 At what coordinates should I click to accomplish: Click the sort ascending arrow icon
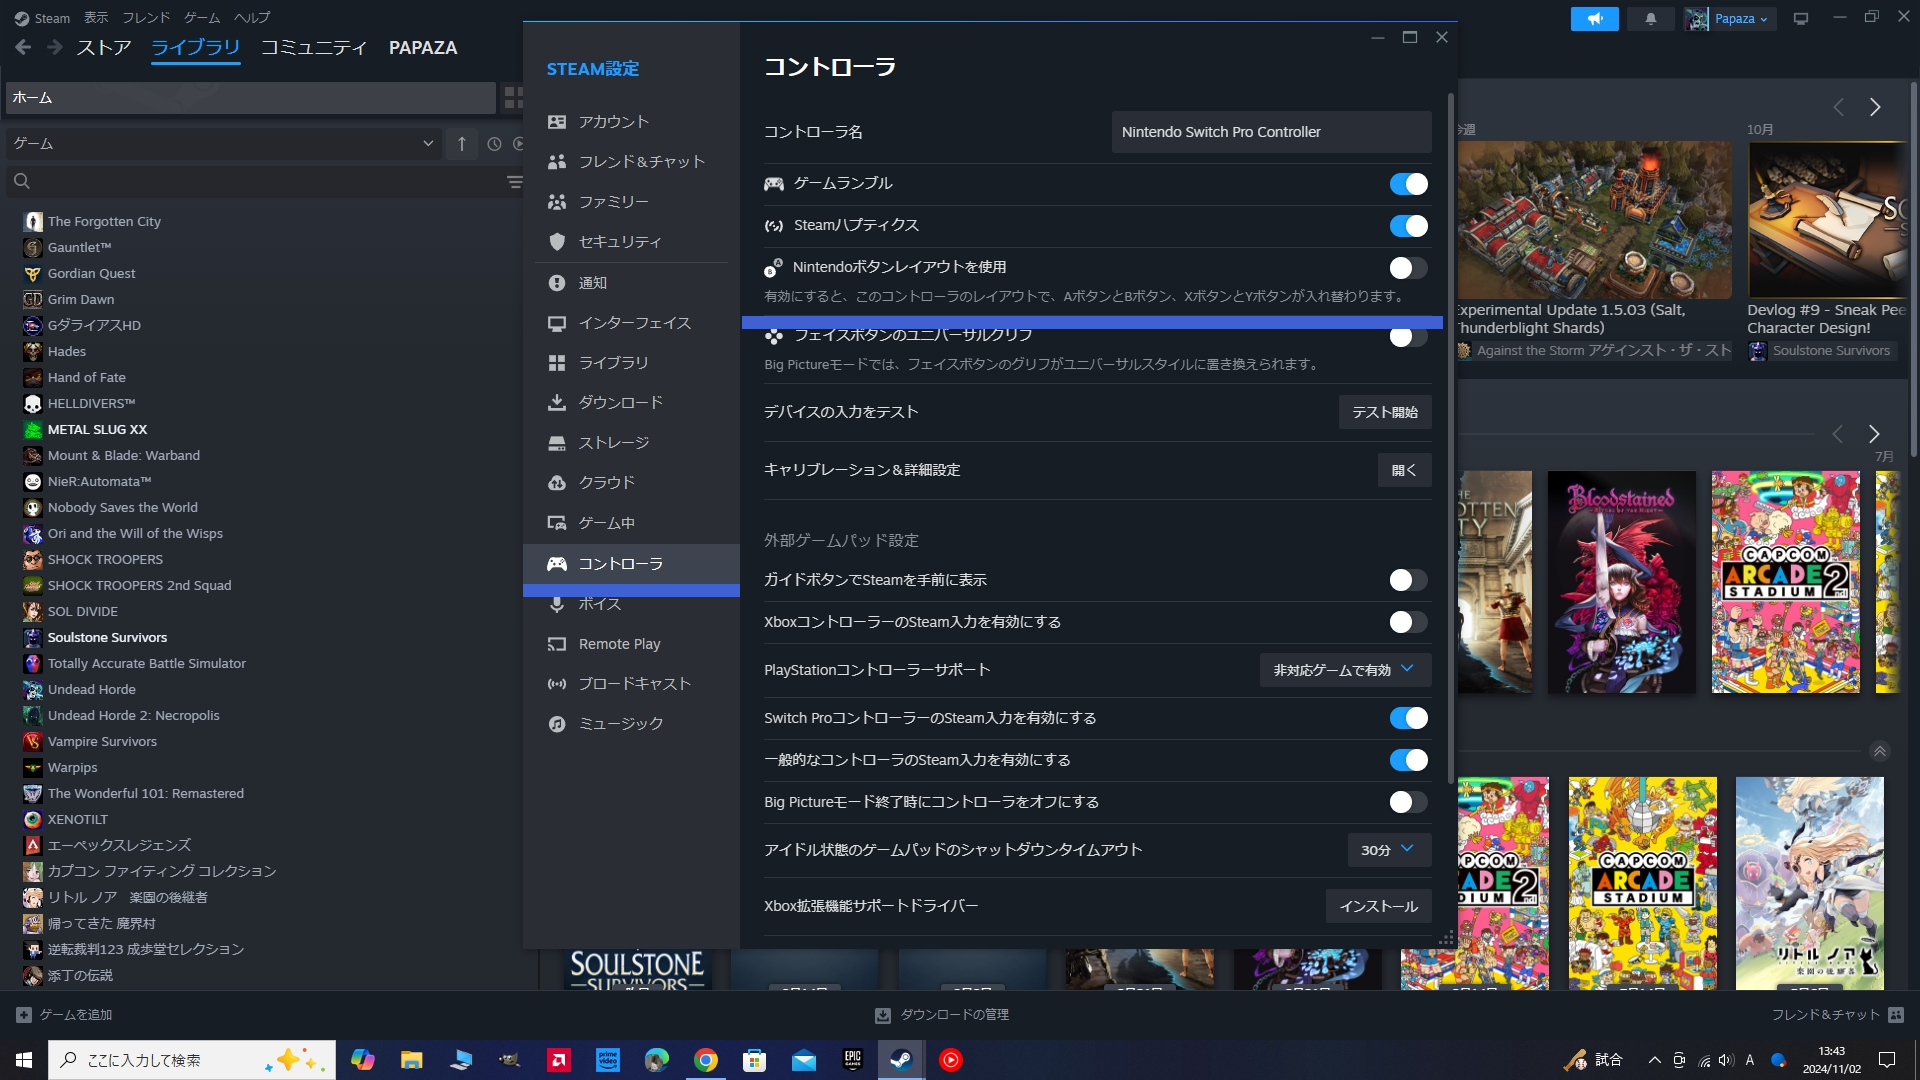coord(462,144)
